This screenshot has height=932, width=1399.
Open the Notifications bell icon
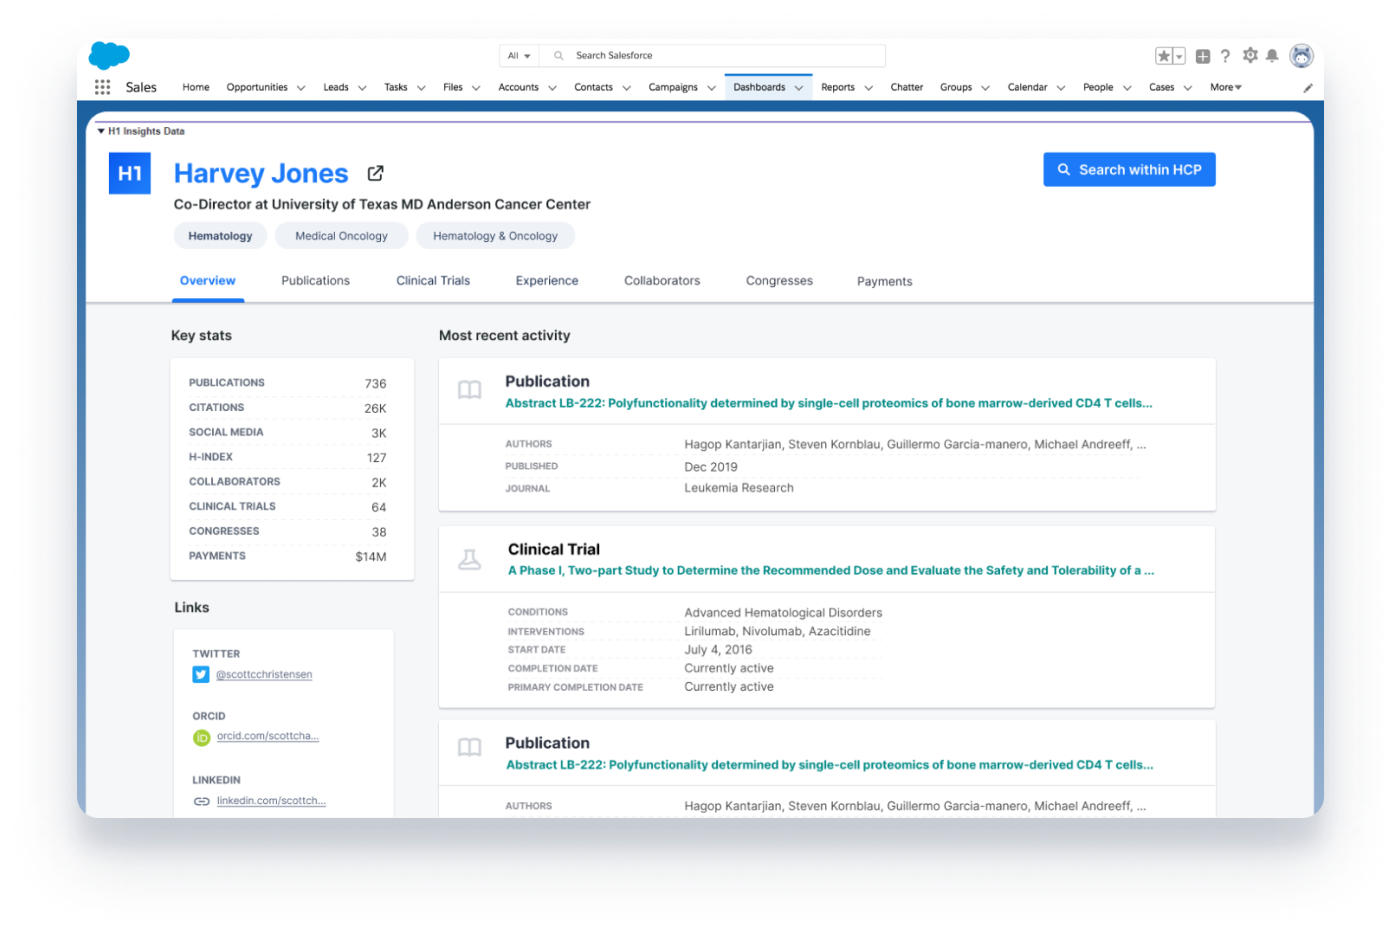coord(1272,56)
